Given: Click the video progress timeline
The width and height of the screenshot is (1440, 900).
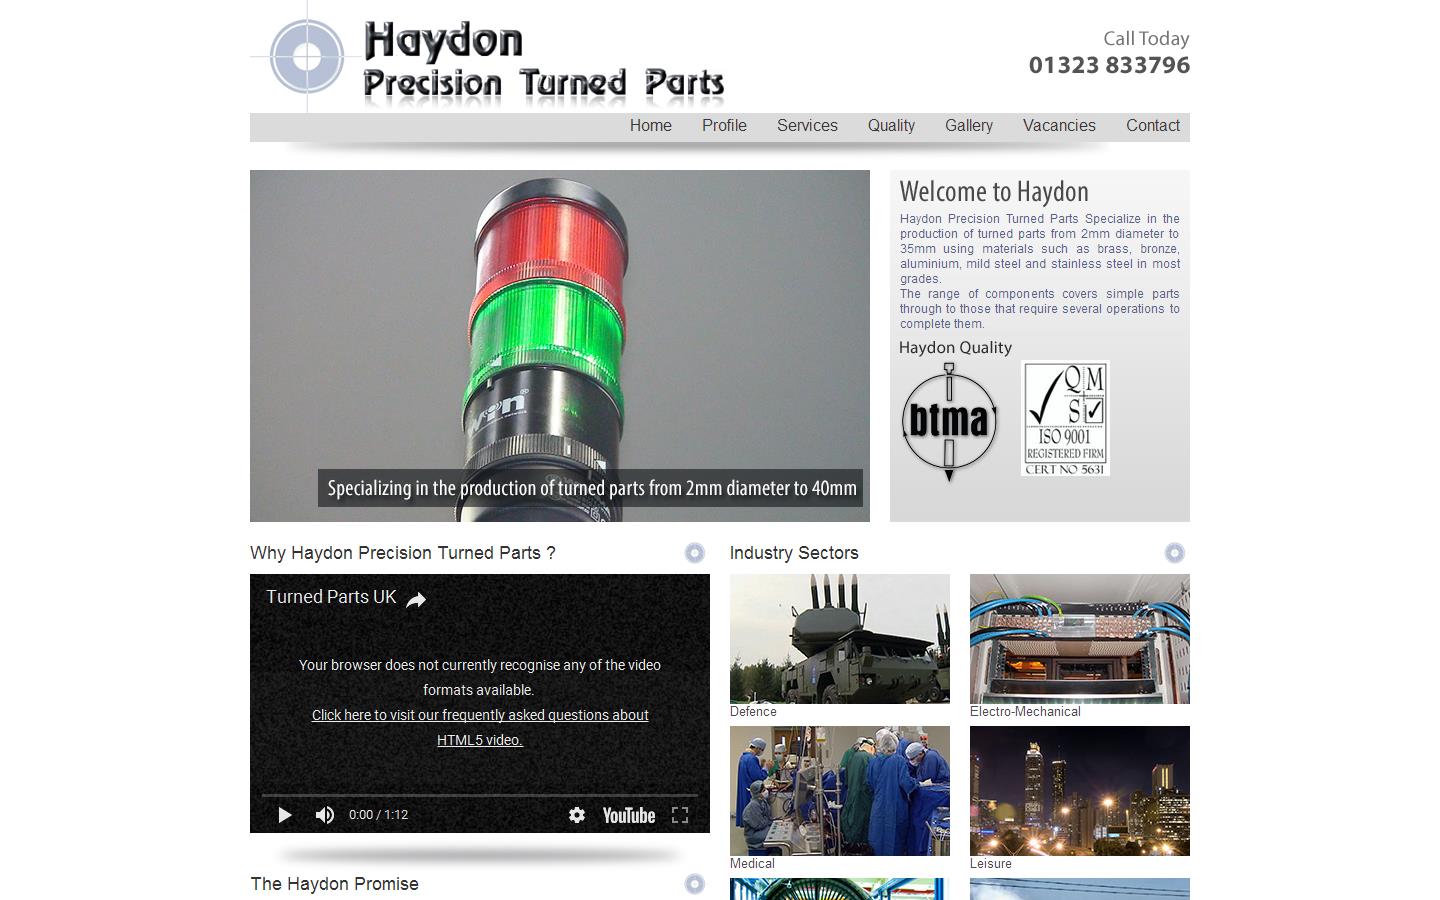Looking at the screenshot, I should tap(480, 793).
